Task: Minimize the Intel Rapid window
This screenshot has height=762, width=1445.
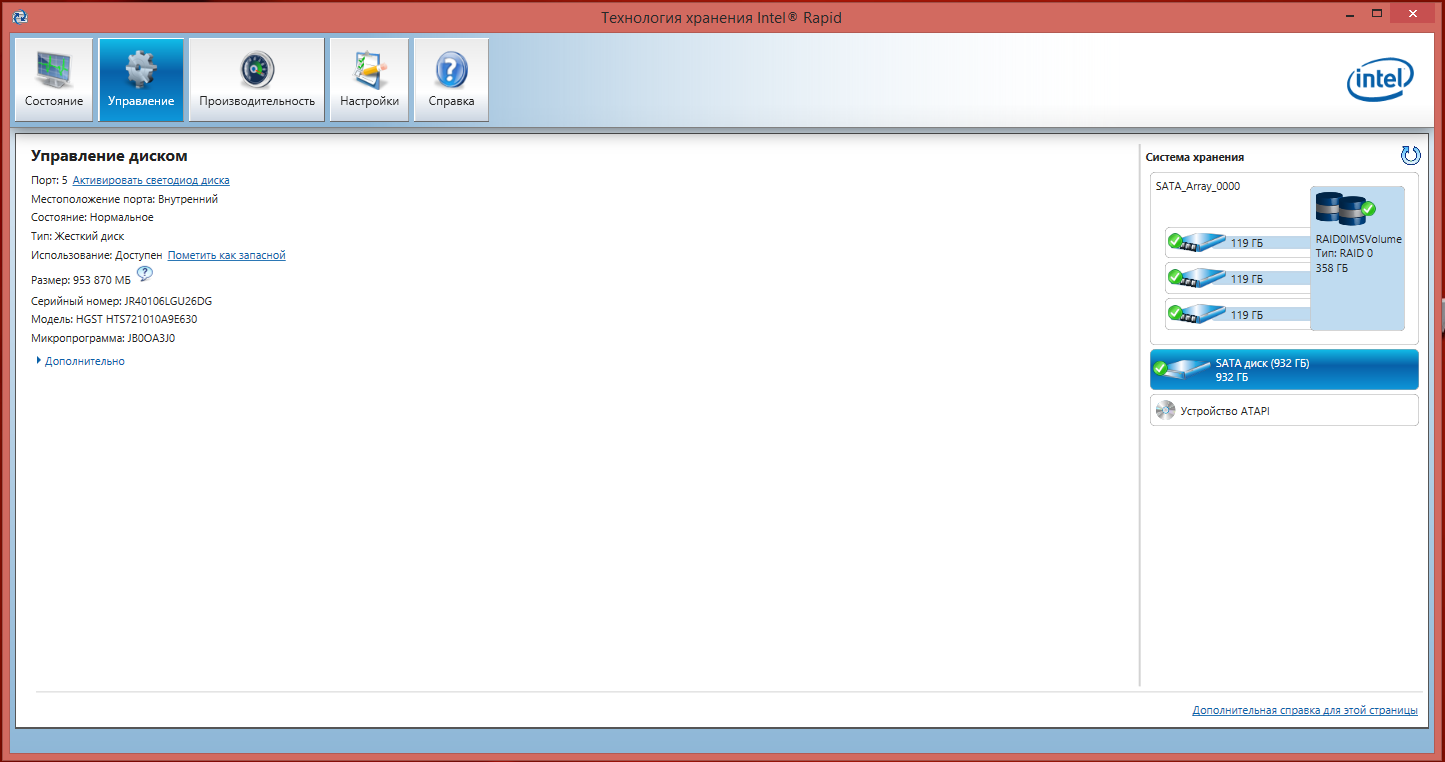Action: pos(1349,13)
